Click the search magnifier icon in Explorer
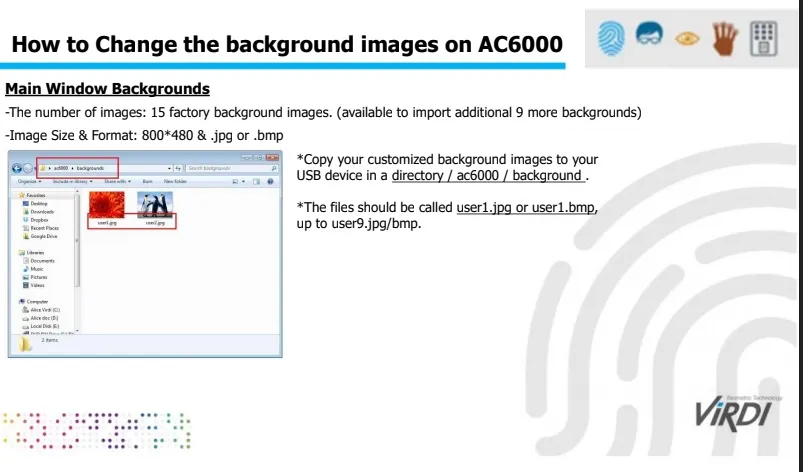The image size is (803, 472). [274, 168]
